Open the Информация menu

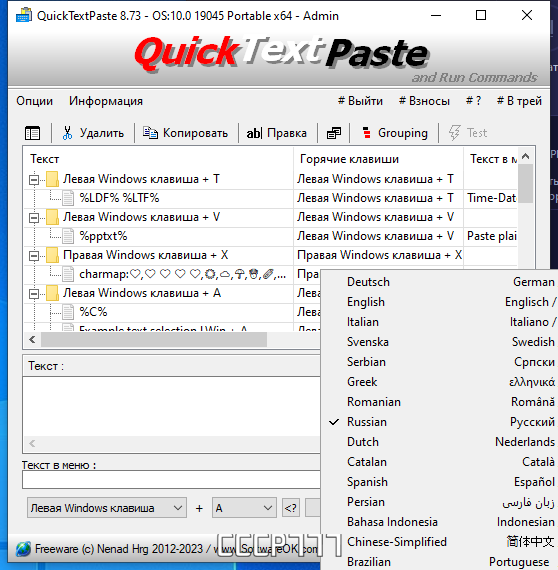[106, 101]
